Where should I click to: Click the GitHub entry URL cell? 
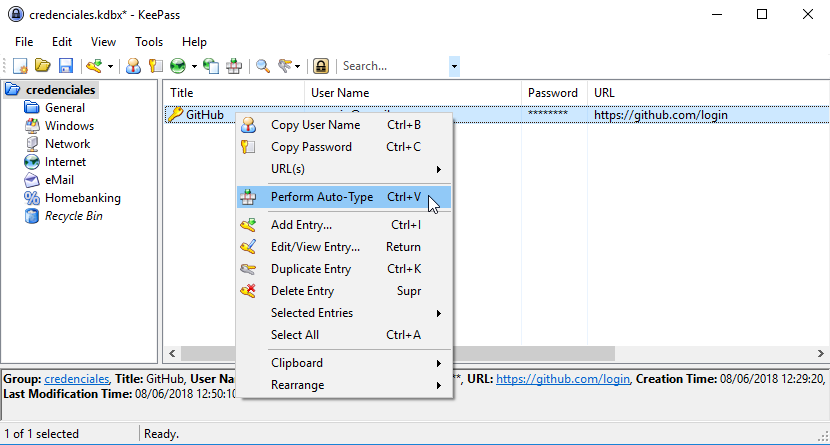[x=661, y=115]
